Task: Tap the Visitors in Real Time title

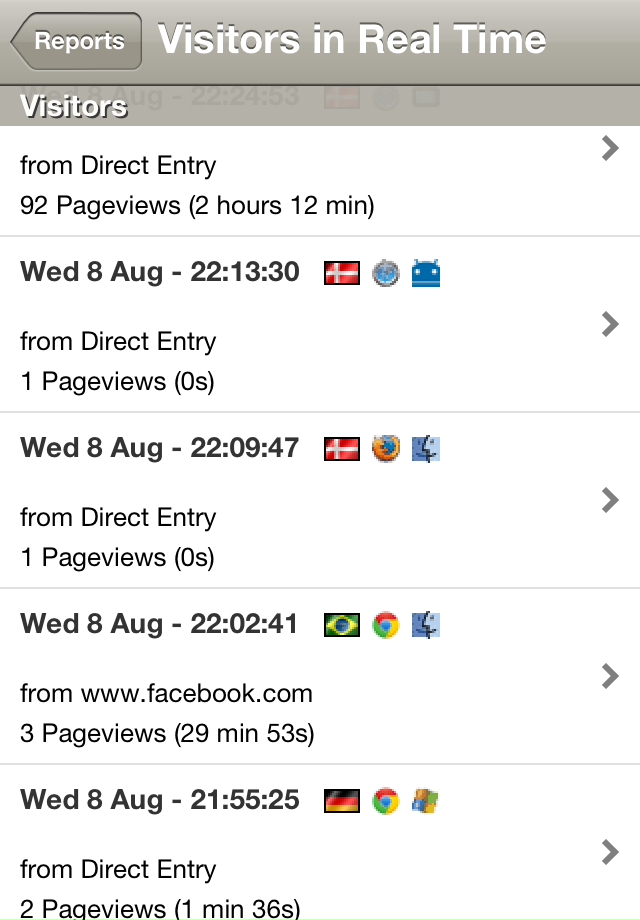Action: click(352, 40)
